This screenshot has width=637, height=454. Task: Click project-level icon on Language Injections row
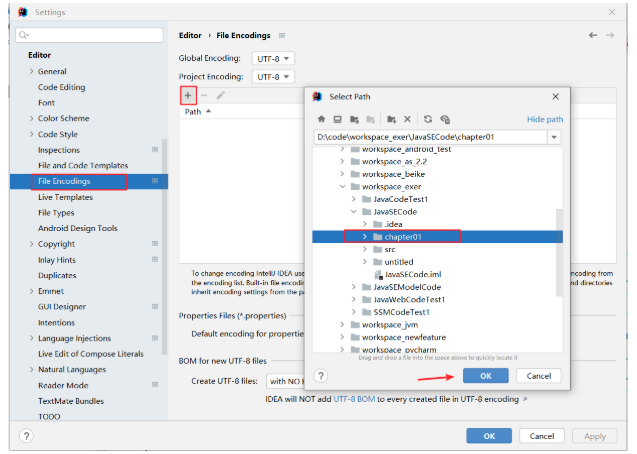155,338
